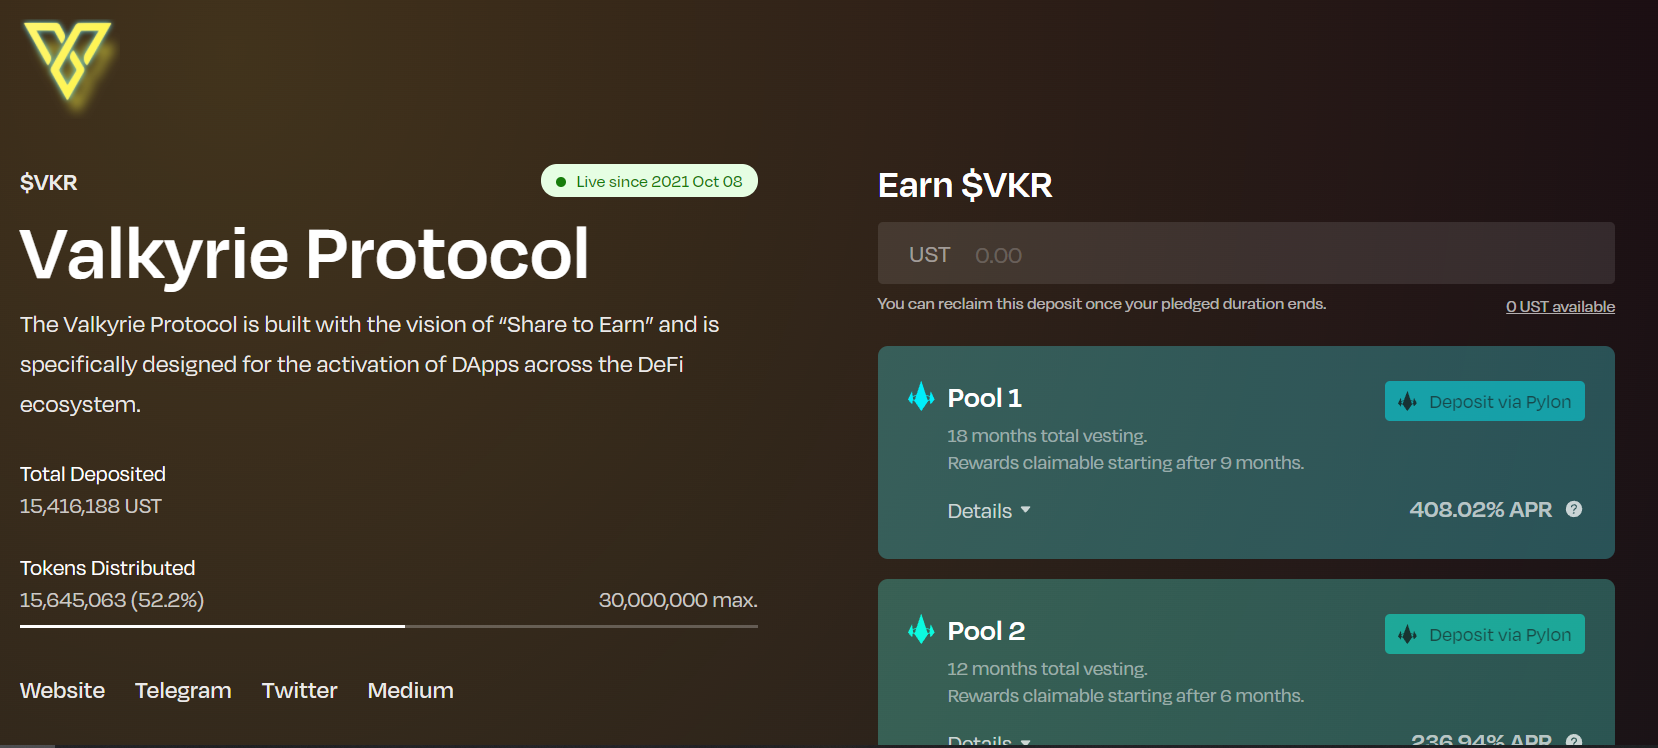Open the APR help icon for Pool 2
Viewport: 1658px width, 748px height.
point(1574,742)
